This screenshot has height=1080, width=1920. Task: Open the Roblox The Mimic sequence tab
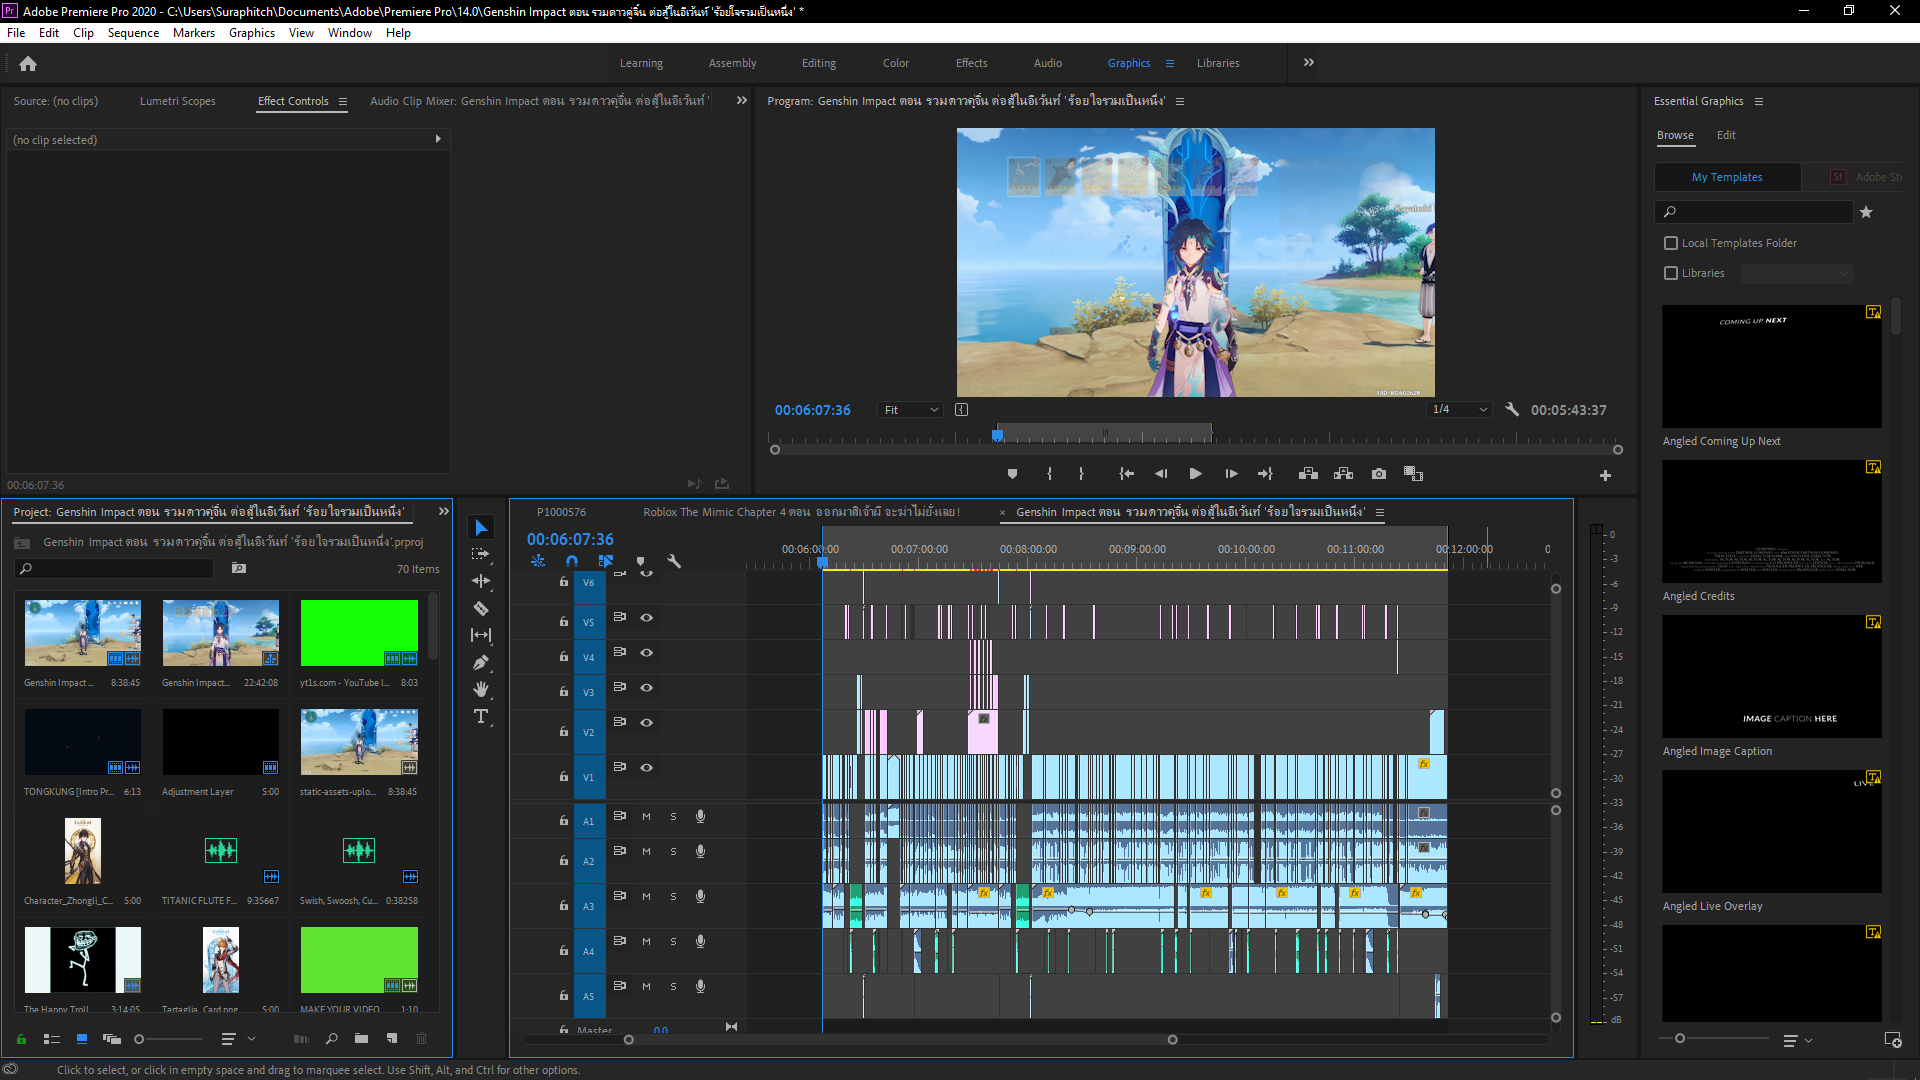[801, 512]
